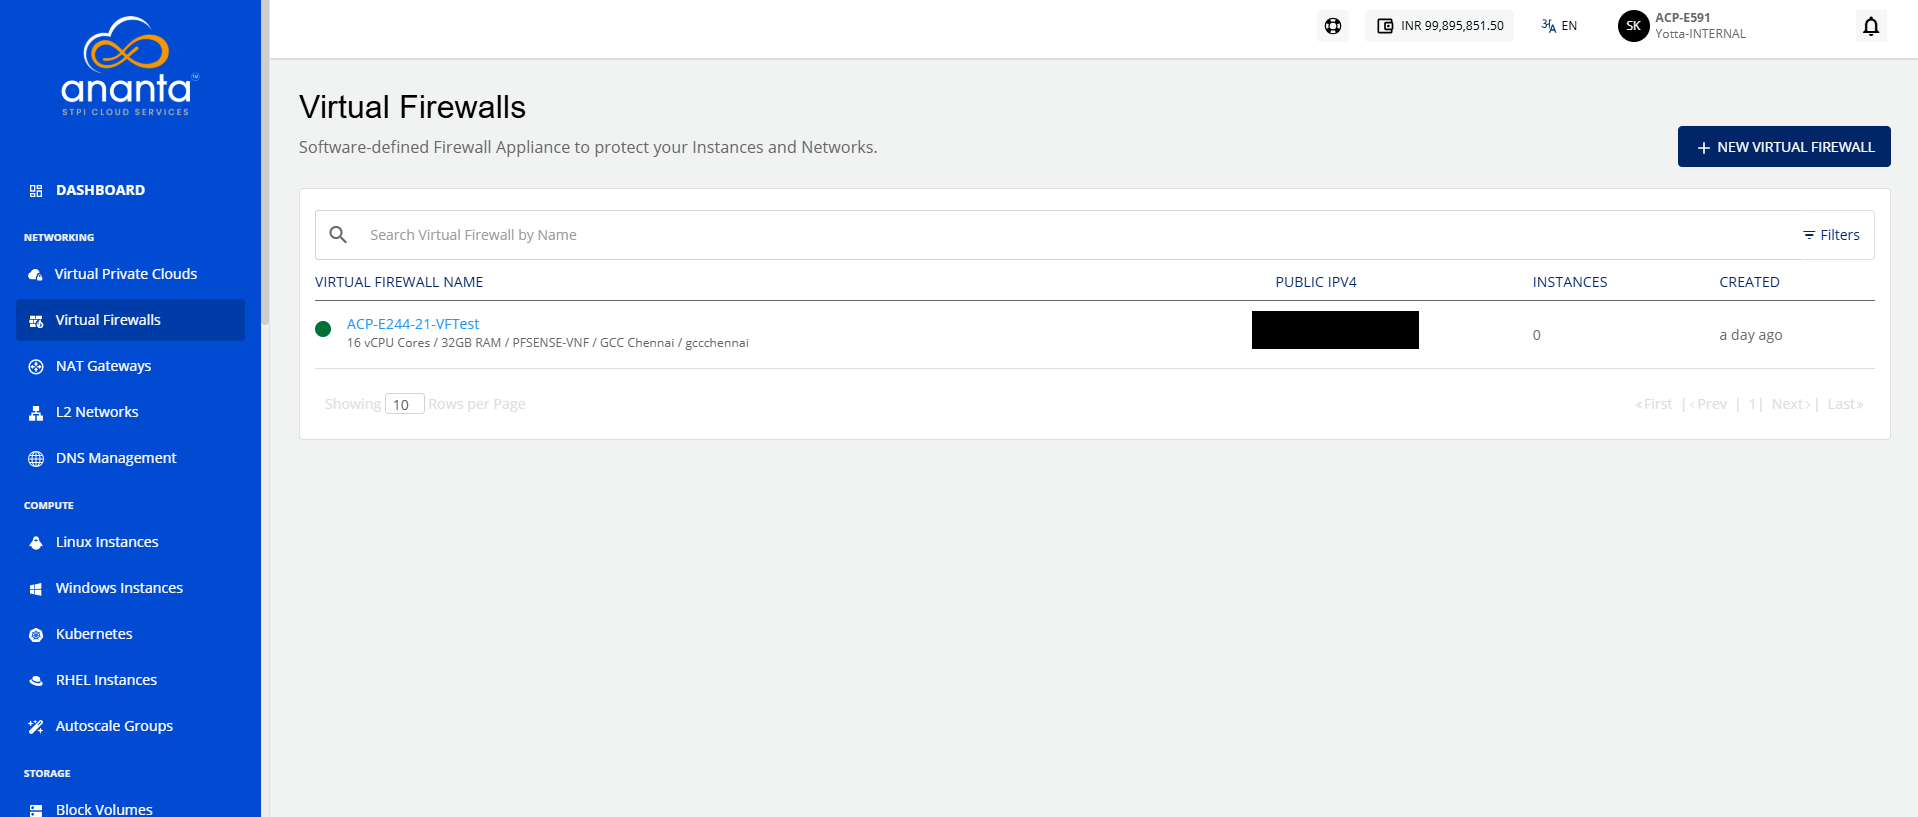Click the Windows Instances icon
The image size is (1918, 817).
tap(36, 589)
